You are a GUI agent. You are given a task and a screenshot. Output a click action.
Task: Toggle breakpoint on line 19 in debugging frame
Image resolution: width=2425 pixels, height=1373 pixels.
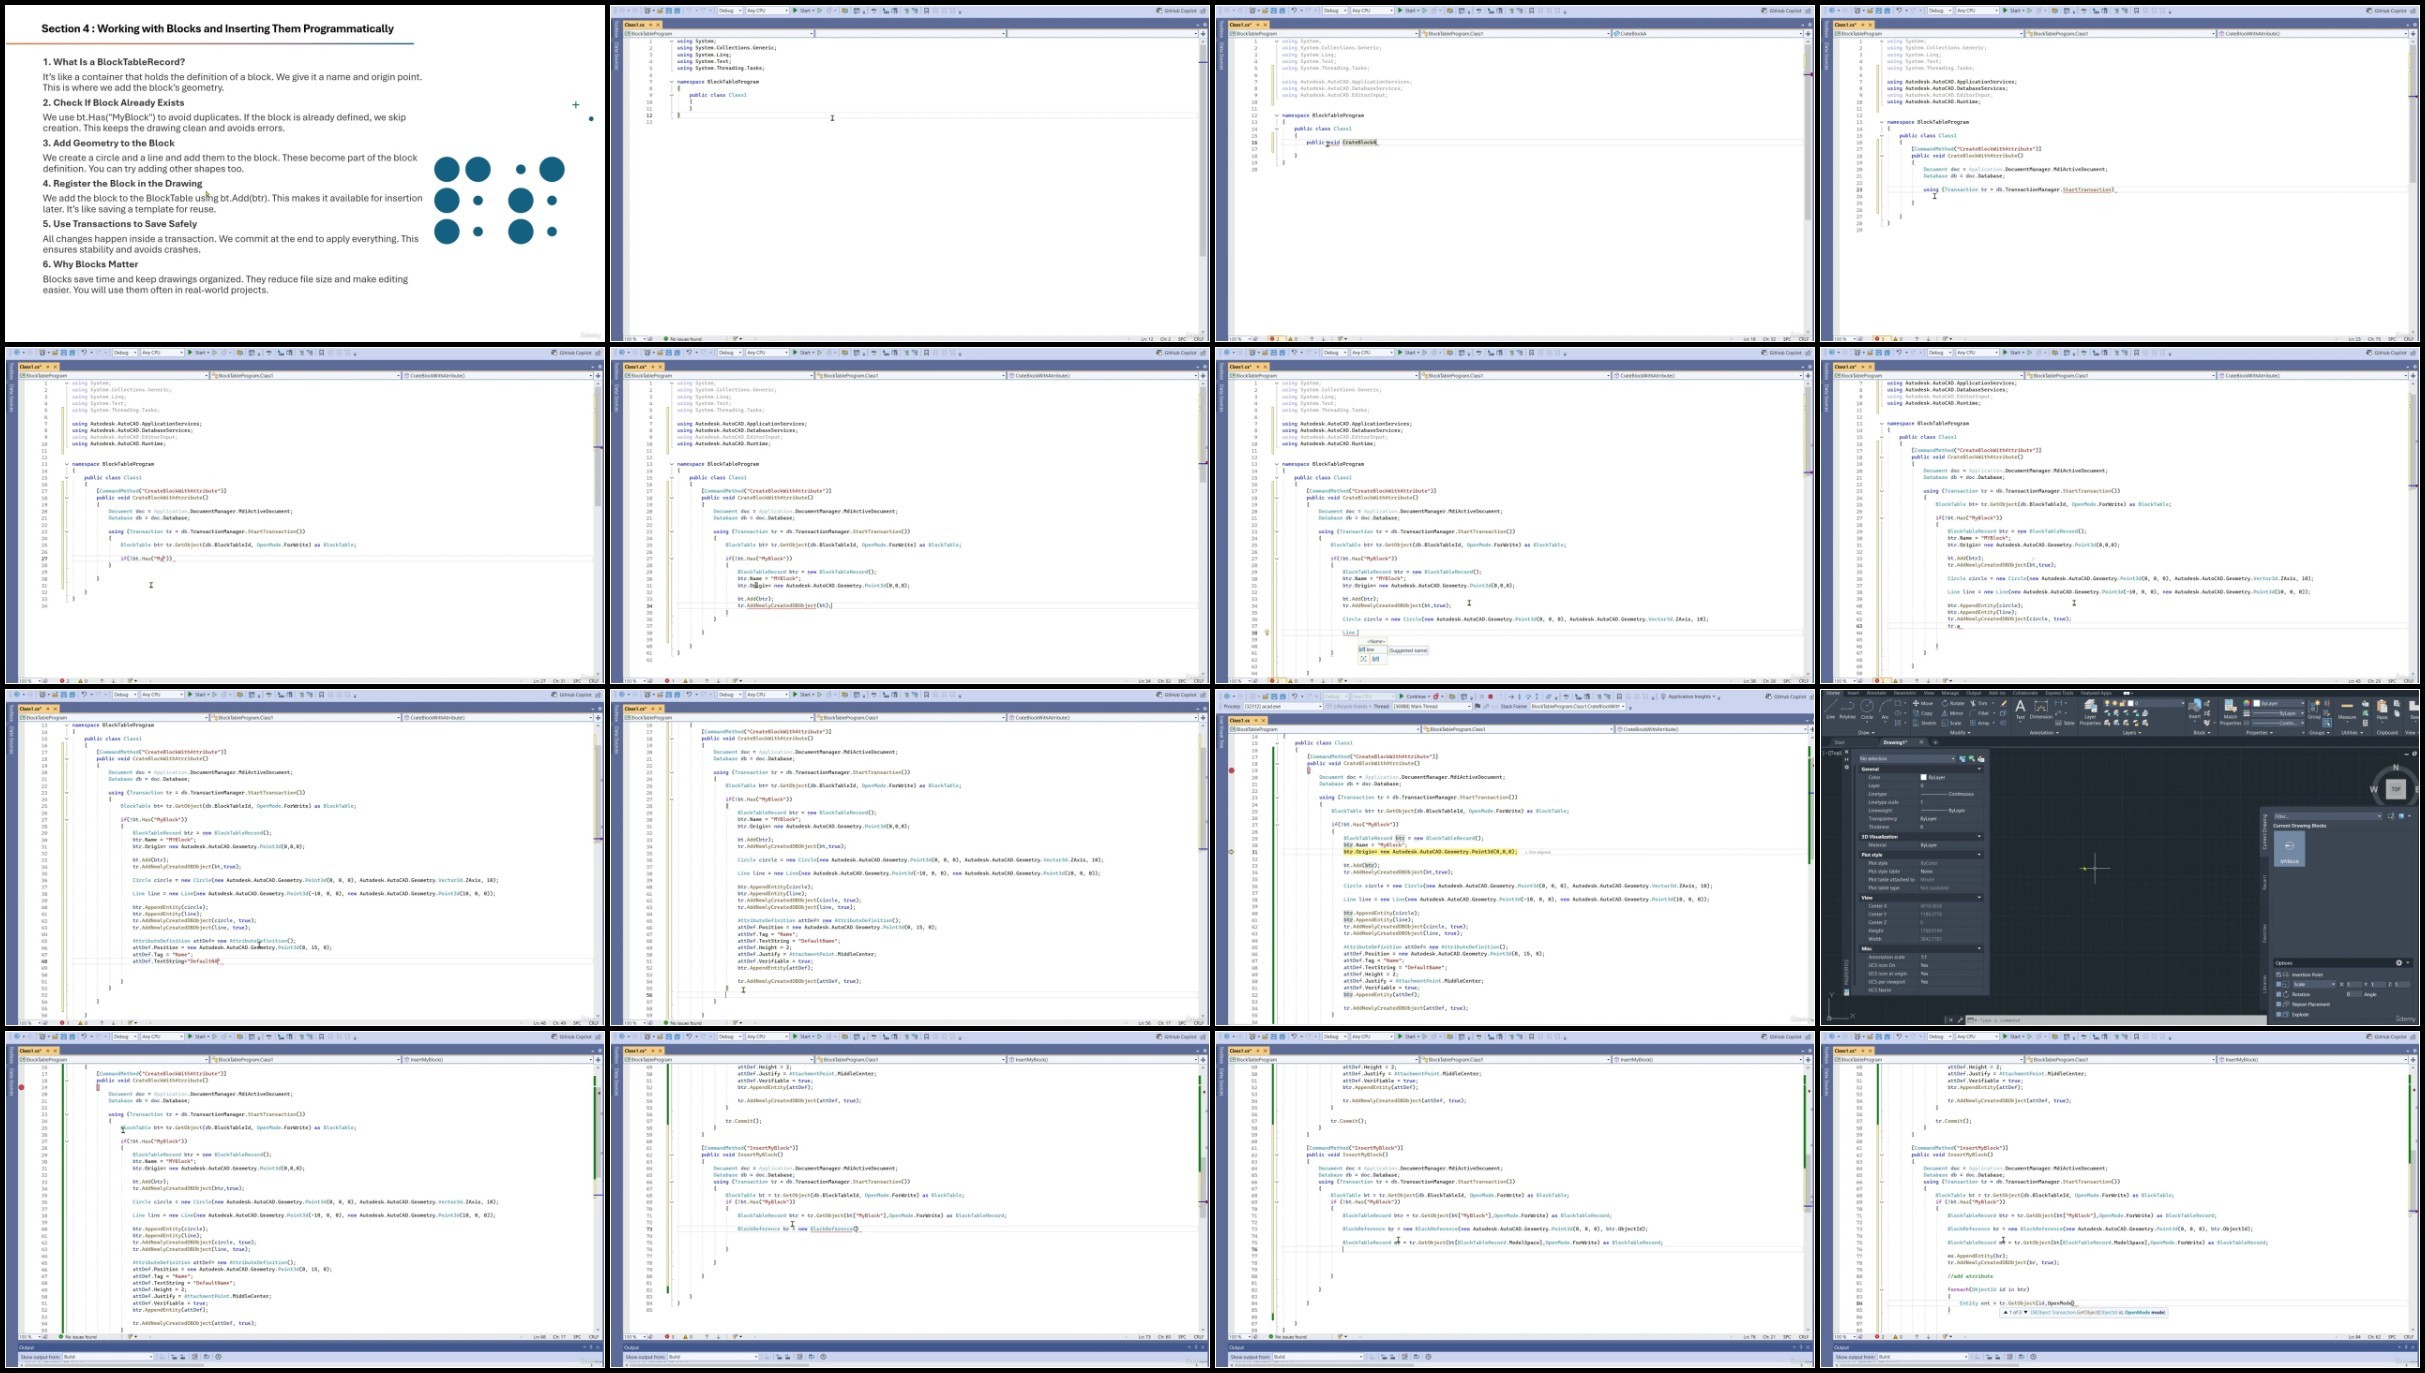pos(1231,770)
